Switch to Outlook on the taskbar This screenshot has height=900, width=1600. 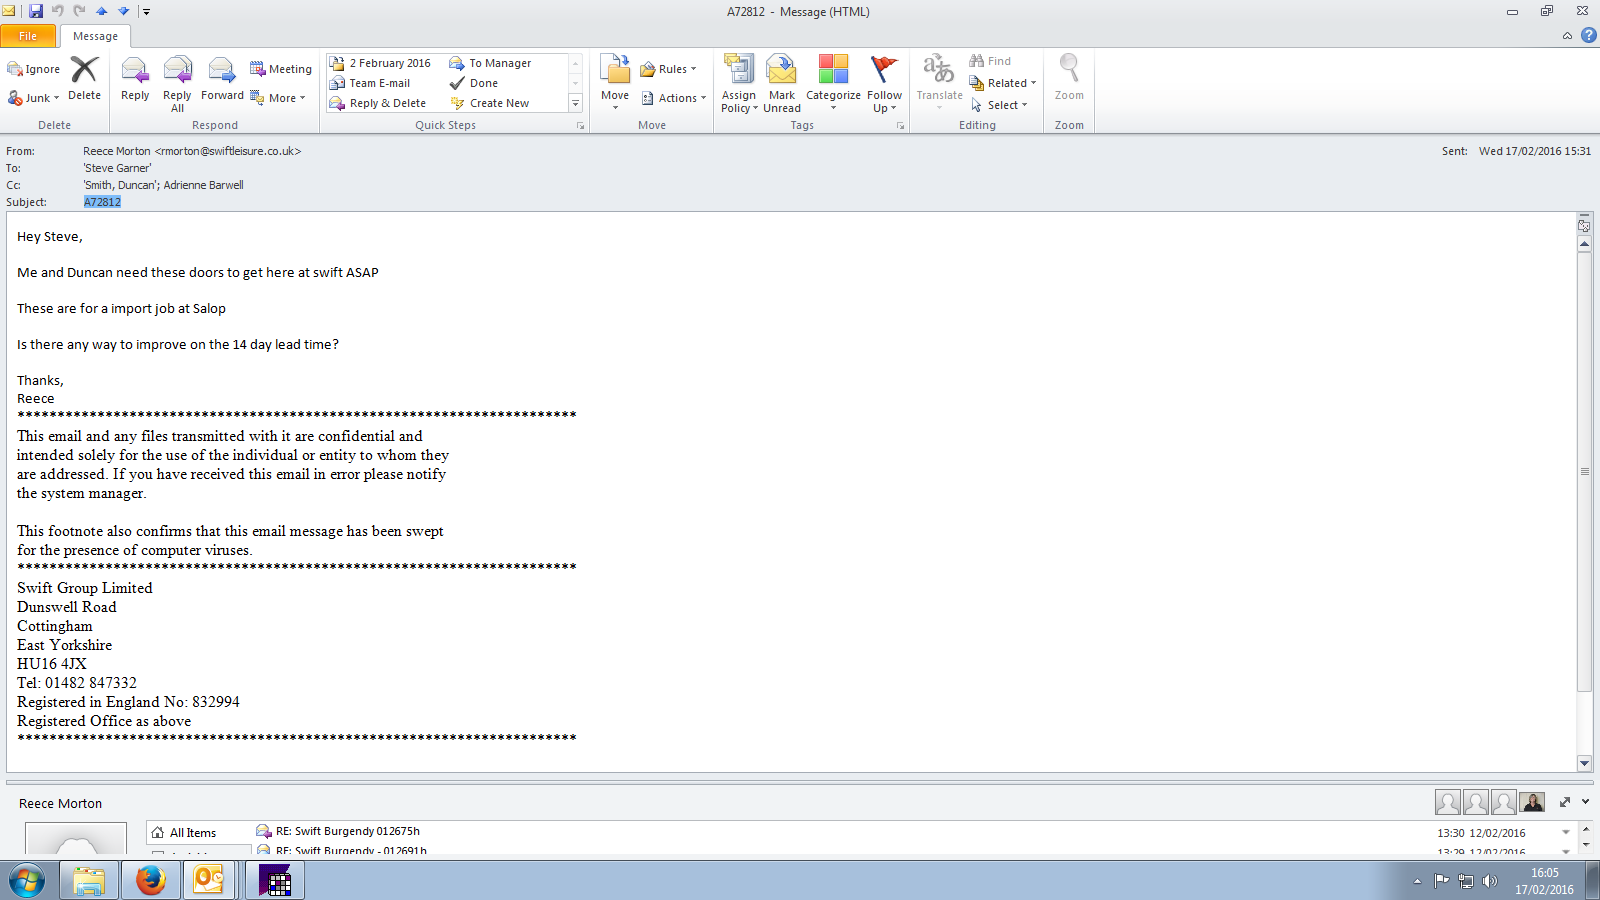pyautogui.click(x=208, y=881)
